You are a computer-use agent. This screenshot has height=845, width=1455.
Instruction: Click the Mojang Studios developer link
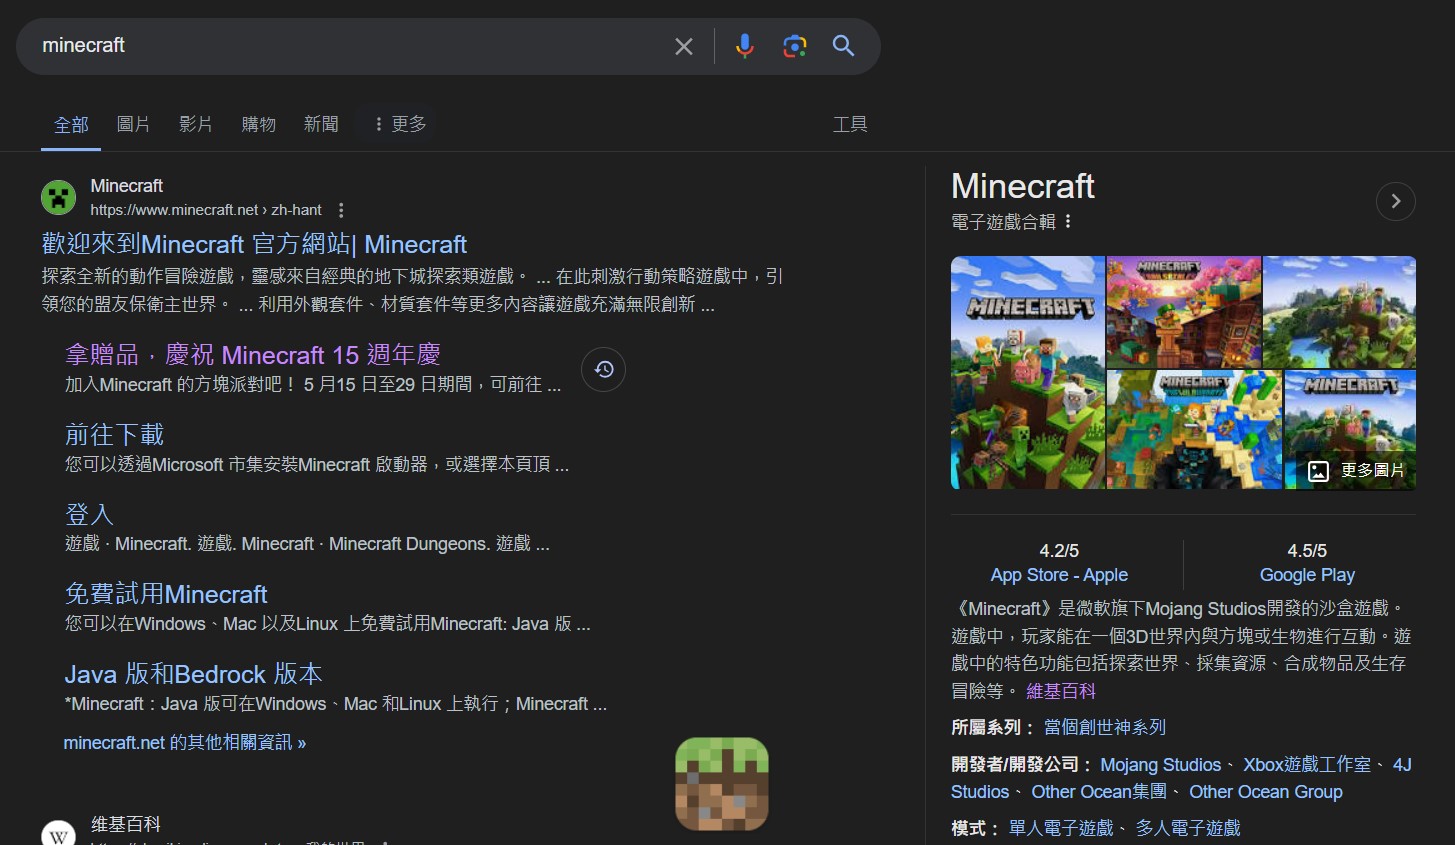[1161, 764]
